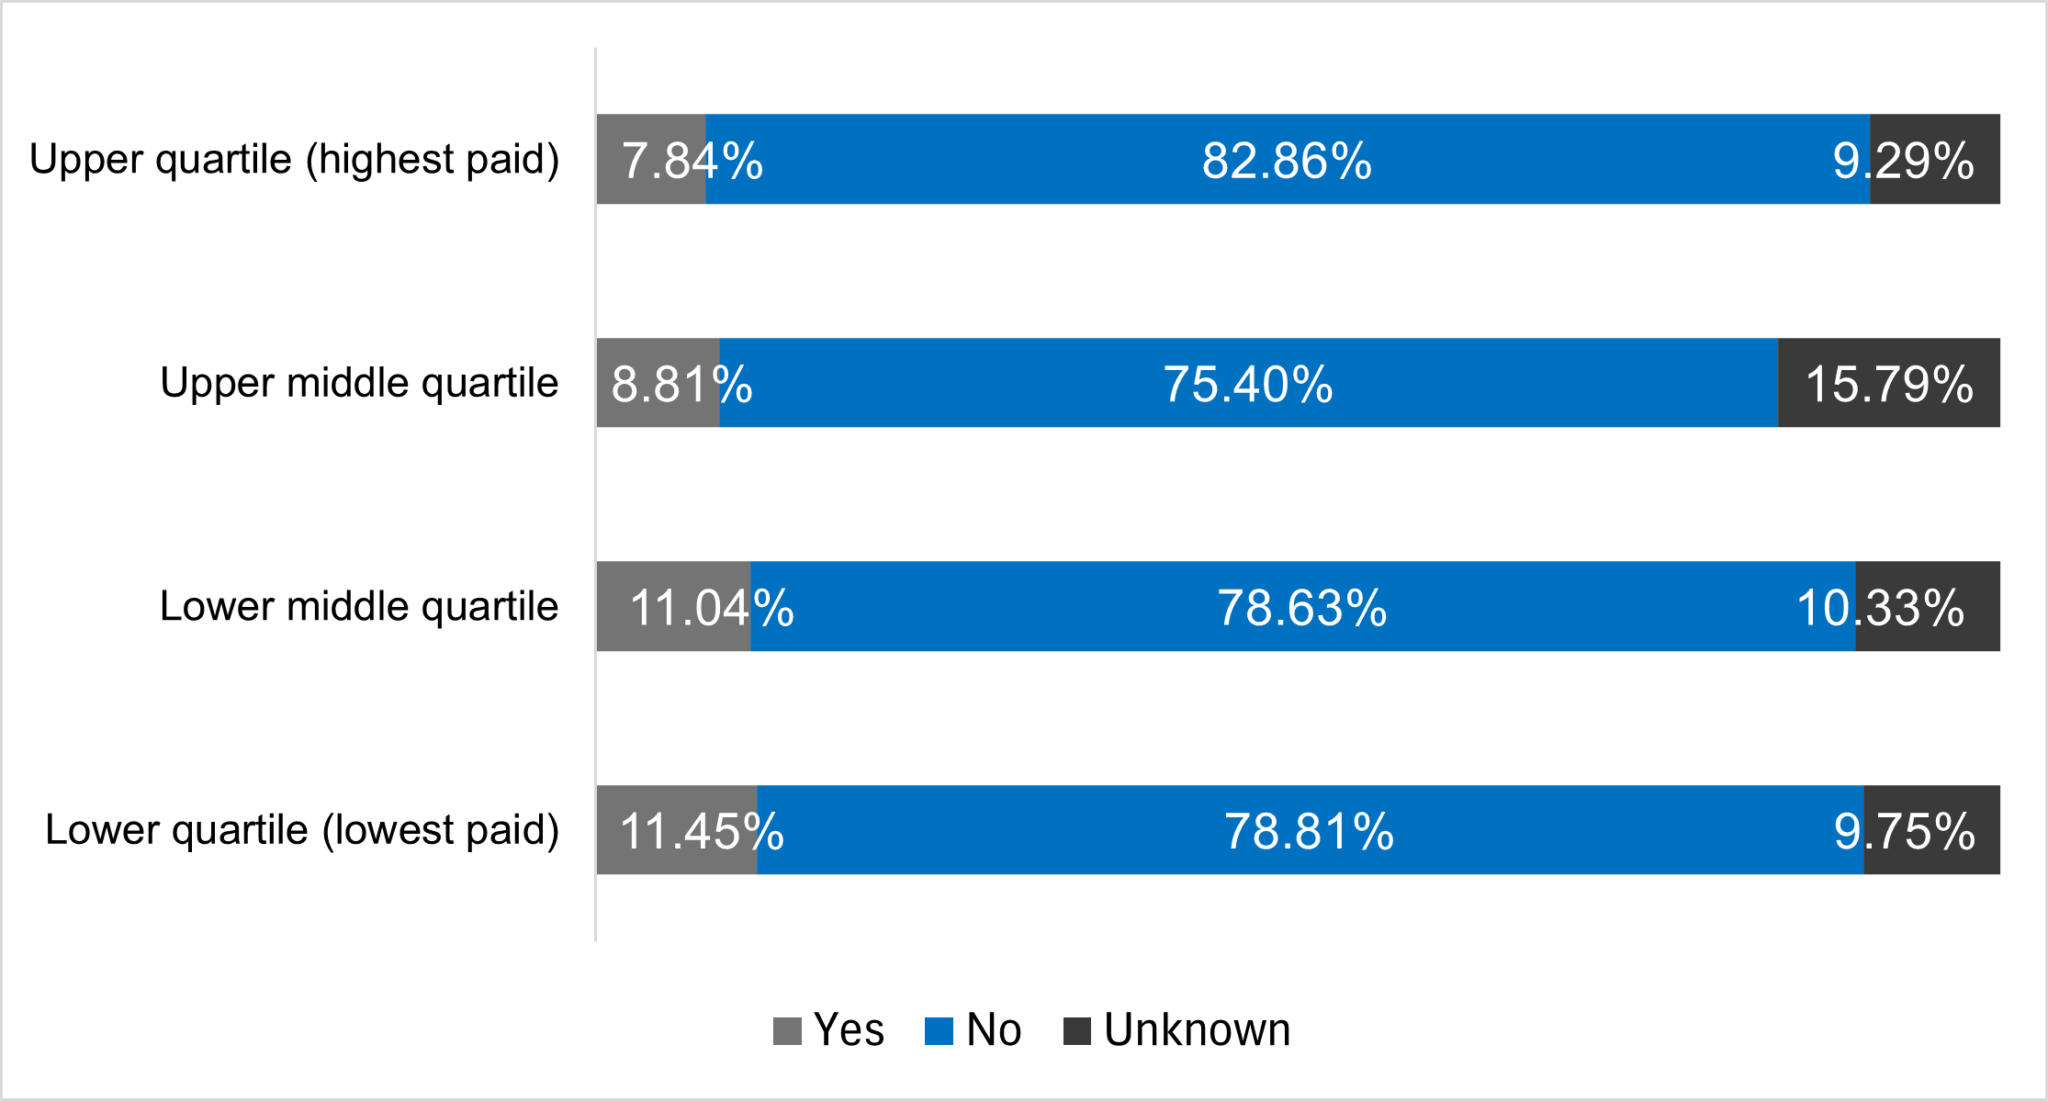
Task: Click the 9.29% dark bar segment
Action: [1935, 159]
